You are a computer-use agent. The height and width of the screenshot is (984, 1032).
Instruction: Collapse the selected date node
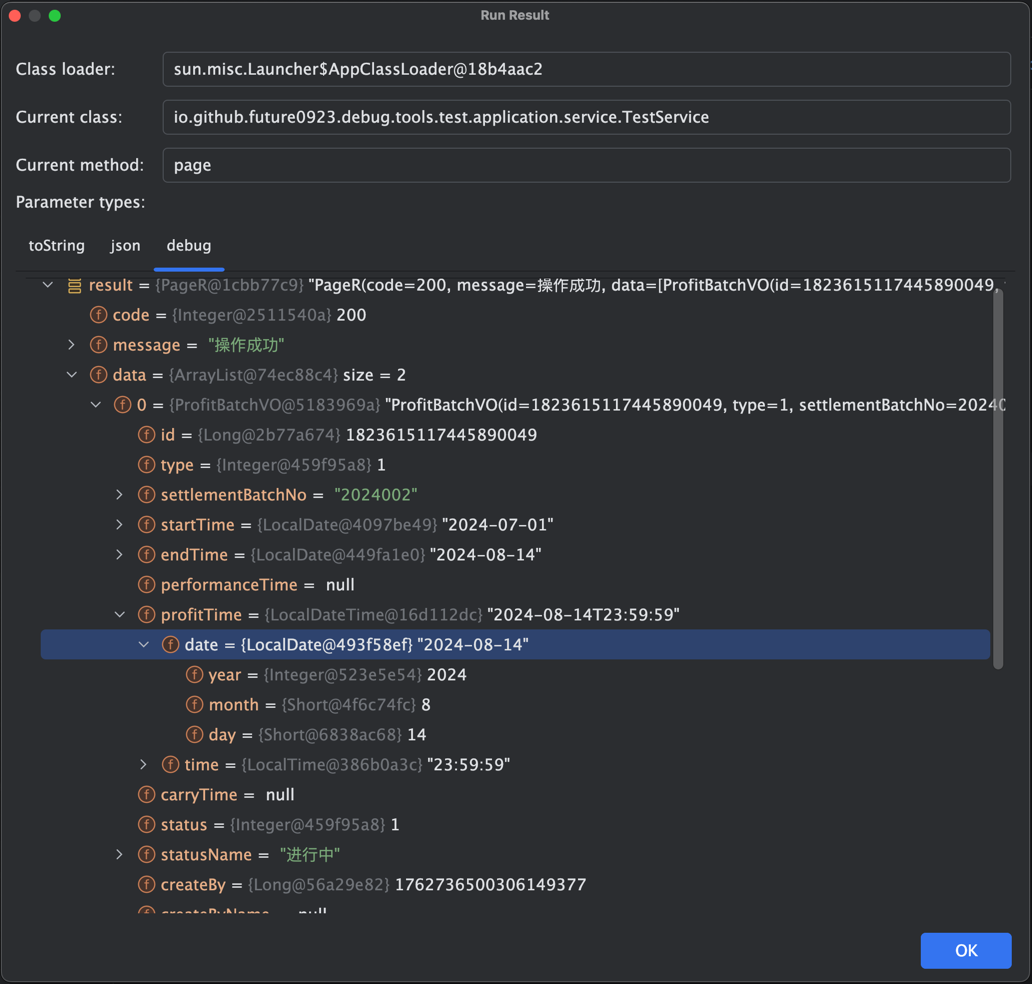click(144, 645)
